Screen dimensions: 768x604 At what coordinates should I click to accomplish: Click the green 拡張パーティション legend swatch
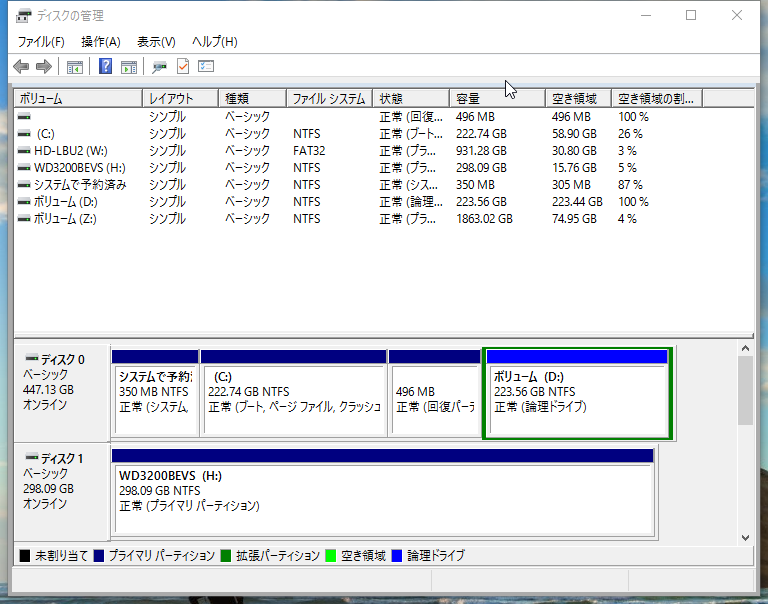pyautogui.click(x=226, y=556)
